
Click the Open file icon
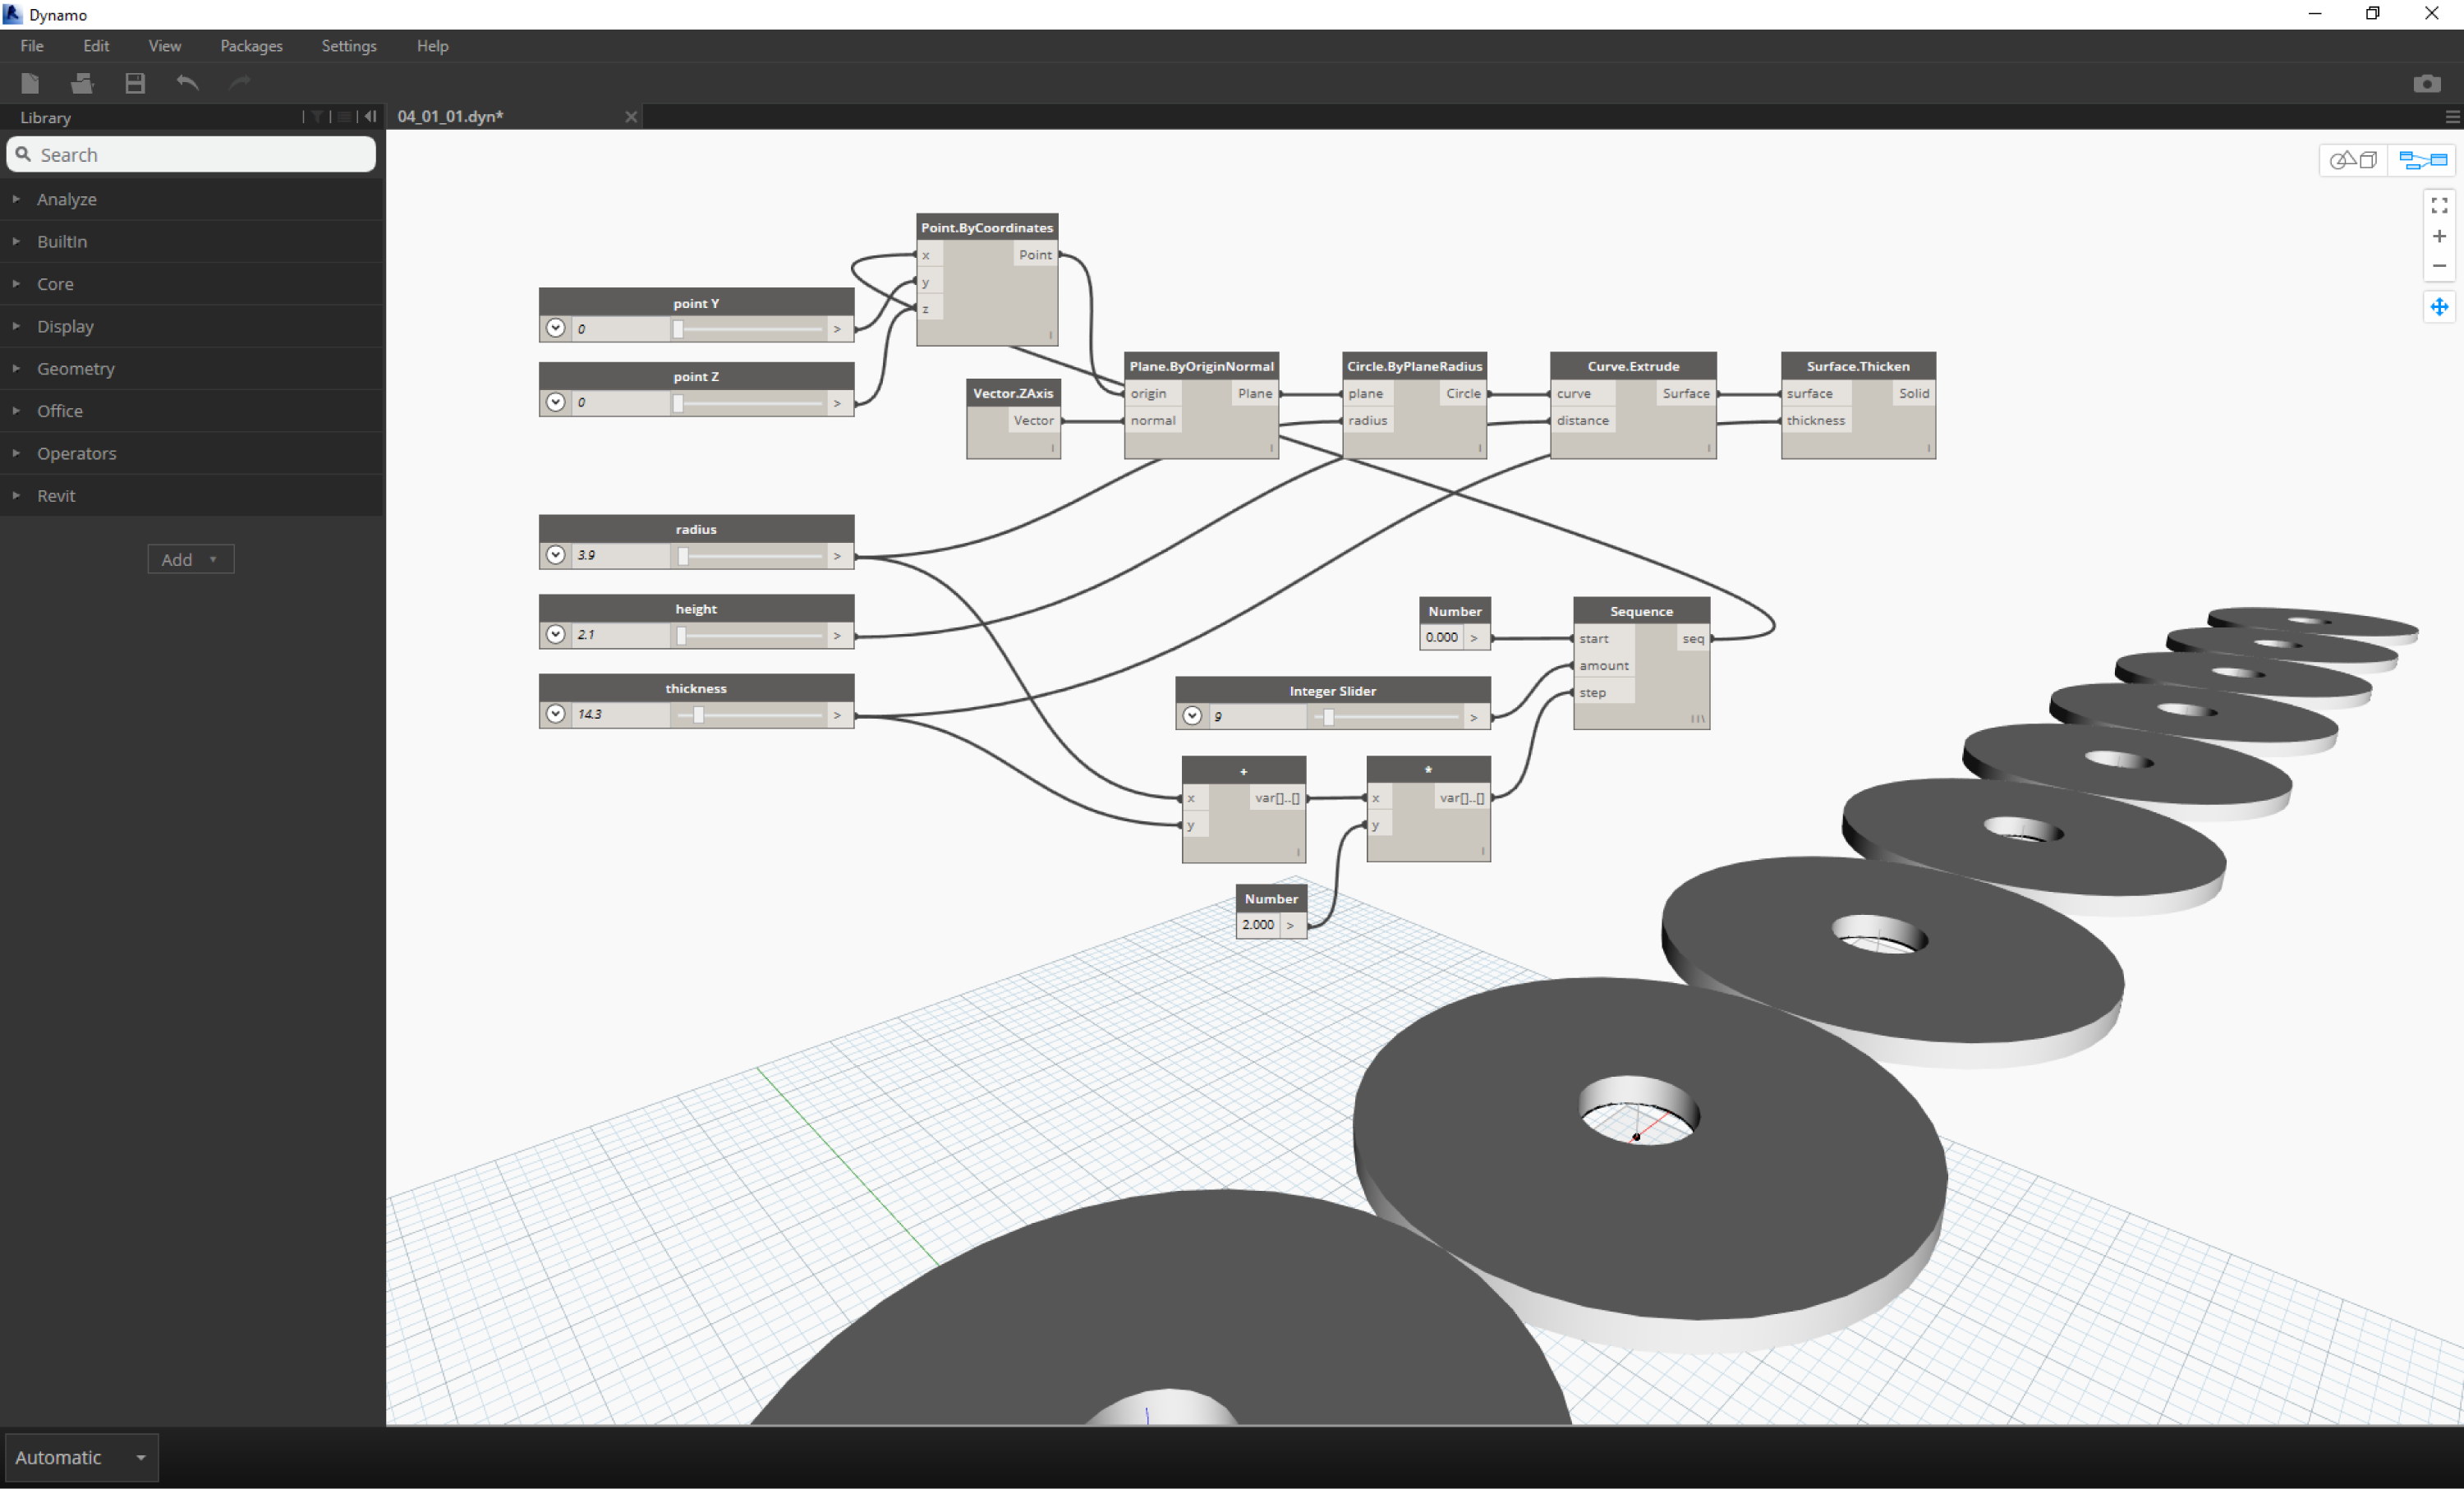click(x=82, y=83)
